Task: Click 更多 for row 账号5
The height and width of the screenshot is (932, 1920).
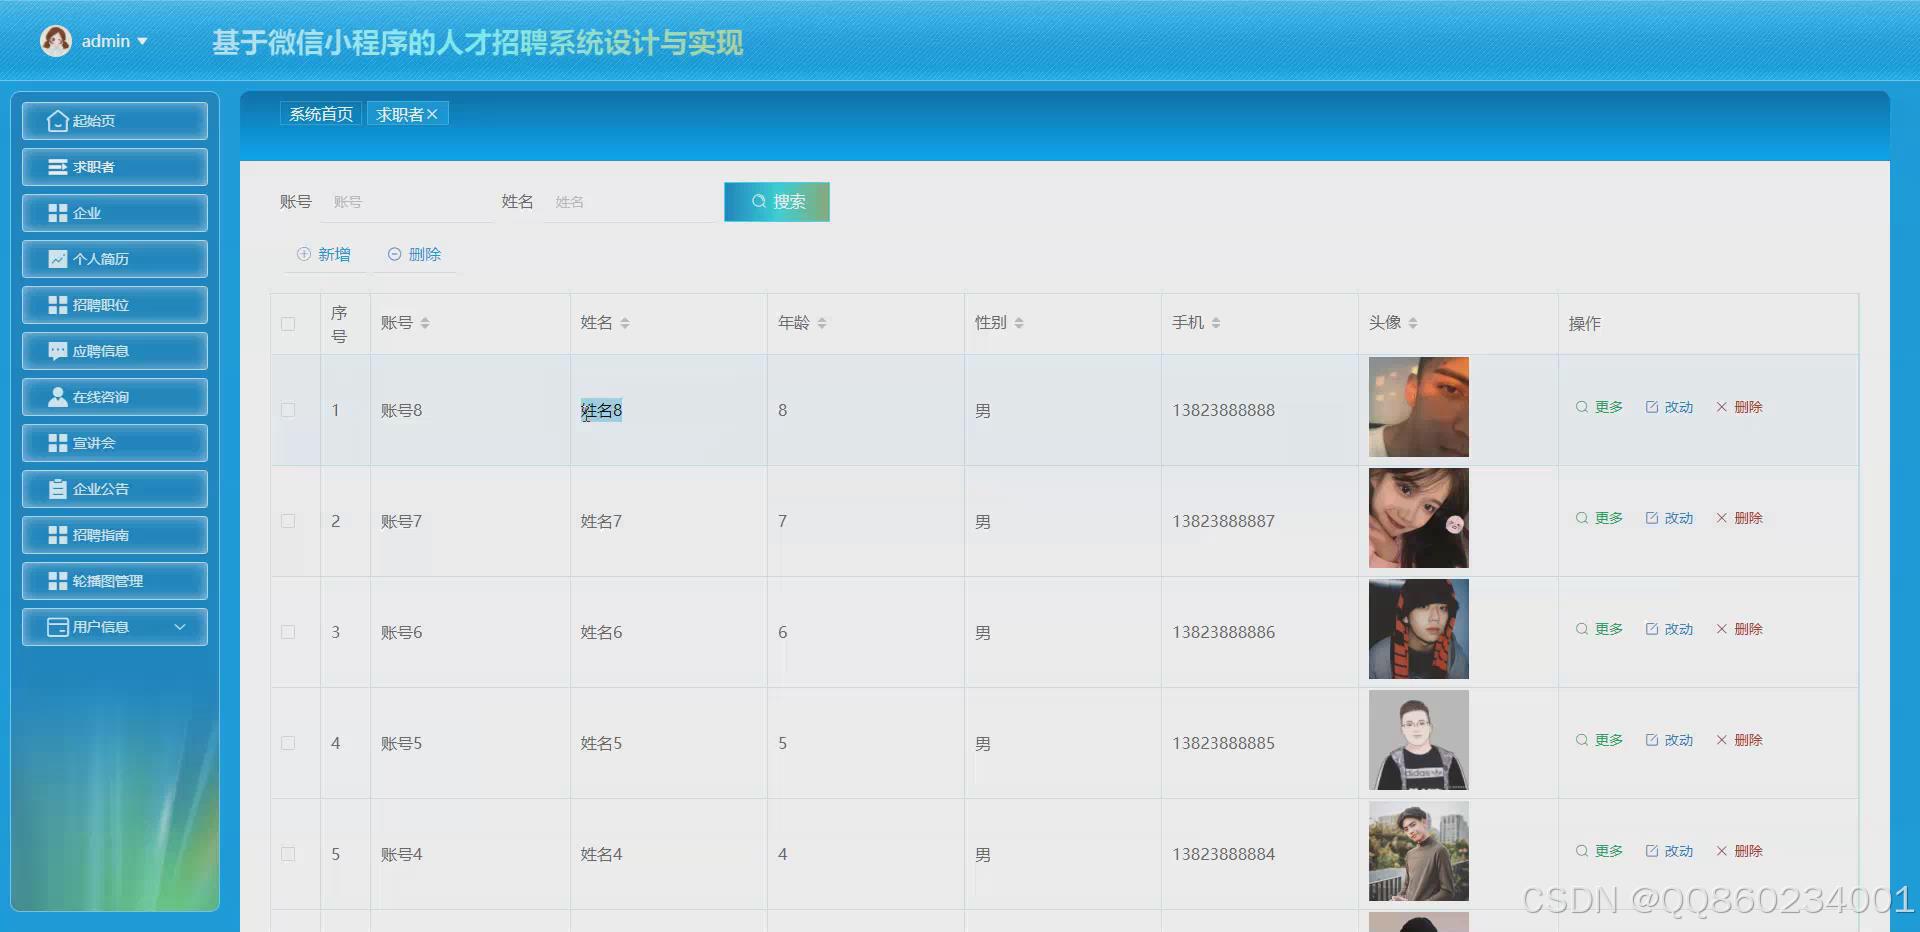Action: (1599, 740)
